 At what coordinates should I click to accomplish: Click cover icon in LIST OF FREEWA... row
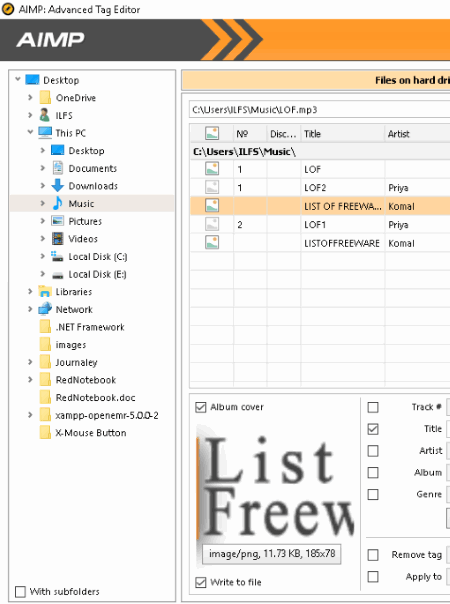click(212, 205)
